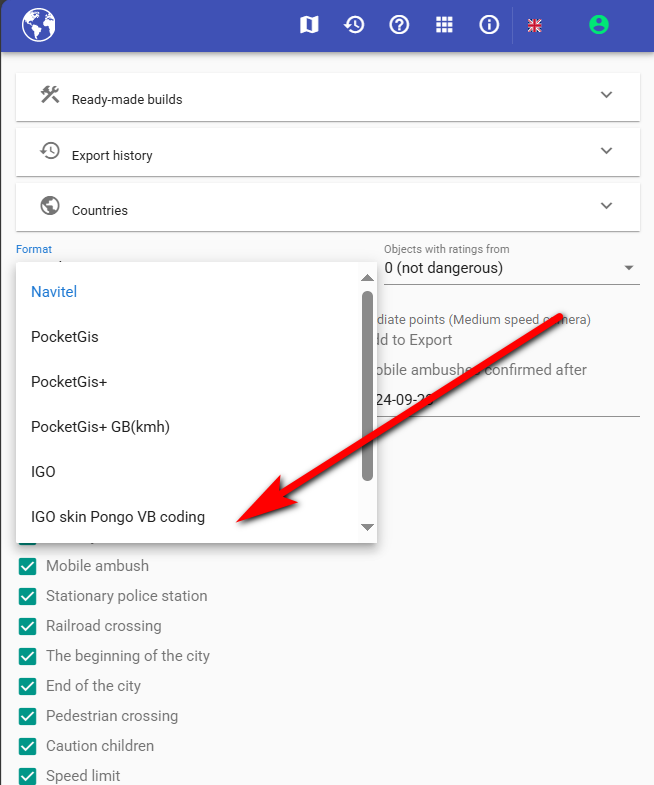Viewport: 654px width, 785px height.
Task: Open the Objects with ratings from dropdown
Action: [x=512, y=268]
